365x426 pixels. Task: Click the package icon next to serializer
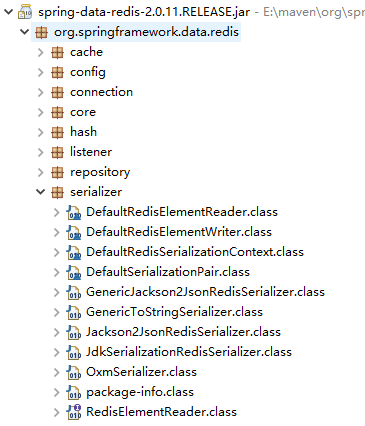click(57, 192)
